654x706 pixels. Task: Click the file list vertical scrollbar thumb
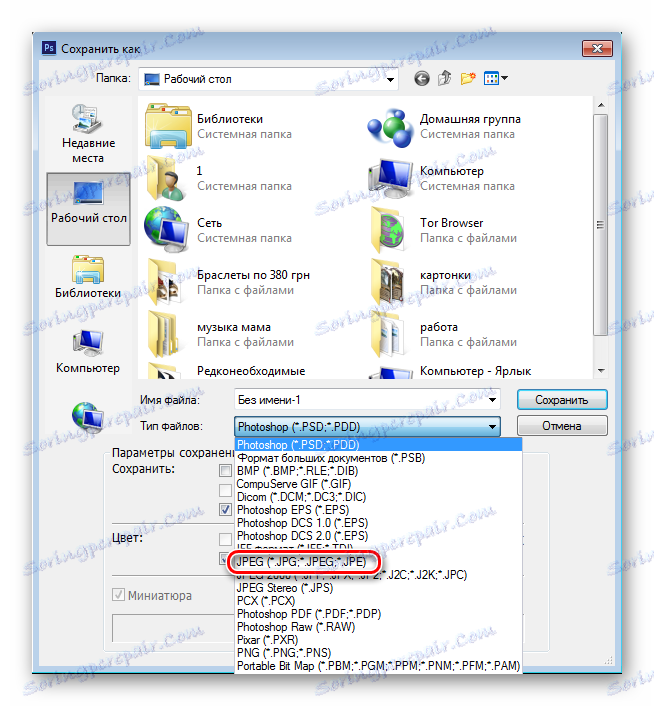[x=600, y=225]
